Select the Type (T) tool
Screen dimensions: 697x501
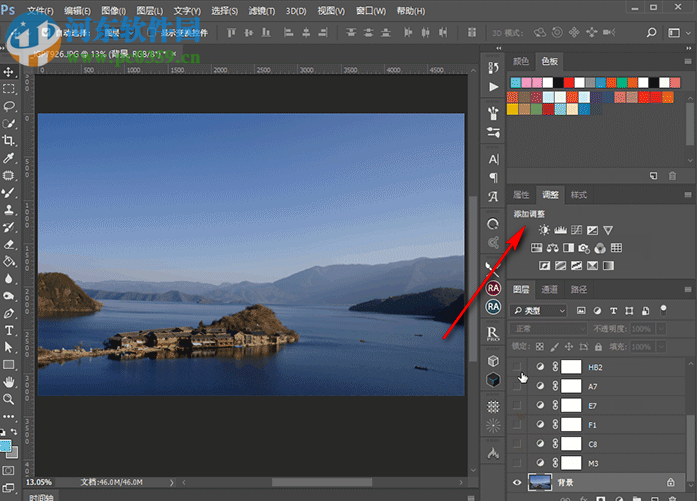[9, 330]
